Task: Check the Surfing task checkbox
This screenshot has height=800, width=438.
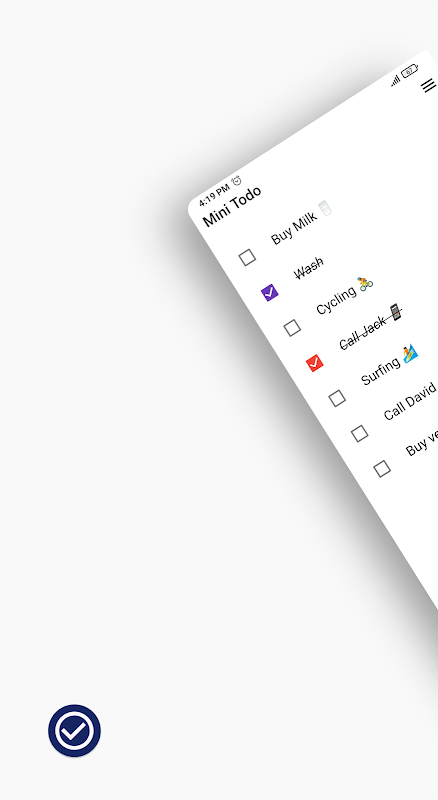Action: click(x=337, y=398)
